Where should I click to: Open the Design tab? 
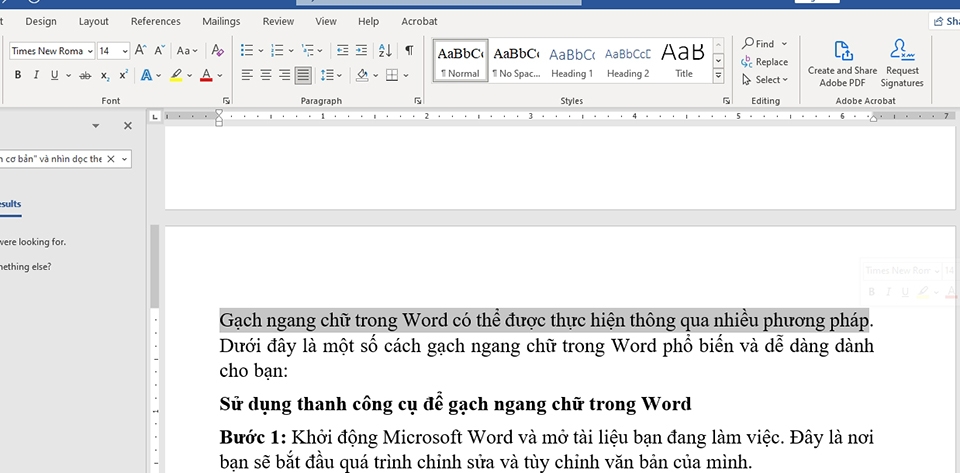coord(41,21)
